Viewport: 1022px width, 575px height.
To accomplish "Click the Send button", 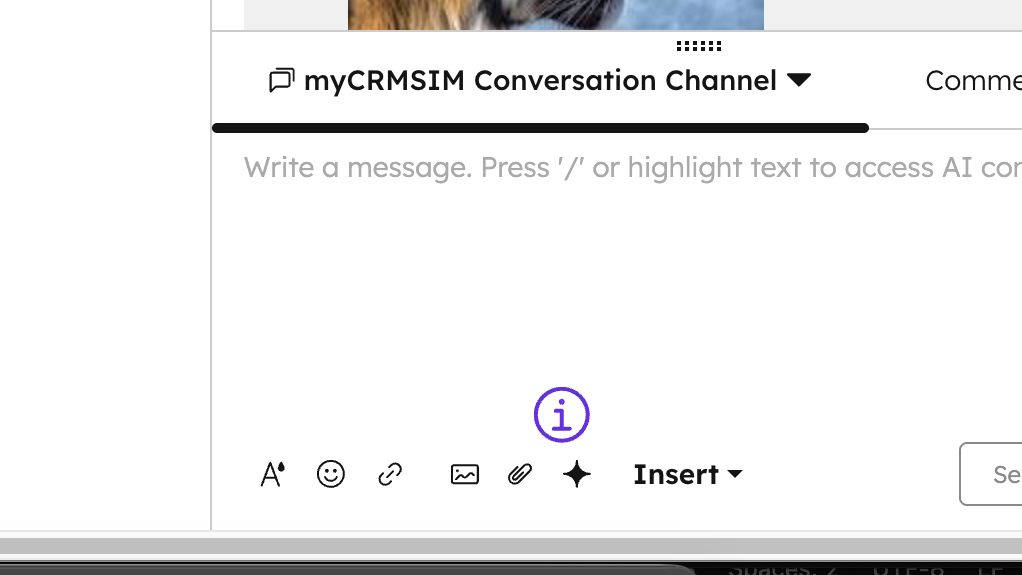I will 991,474.
